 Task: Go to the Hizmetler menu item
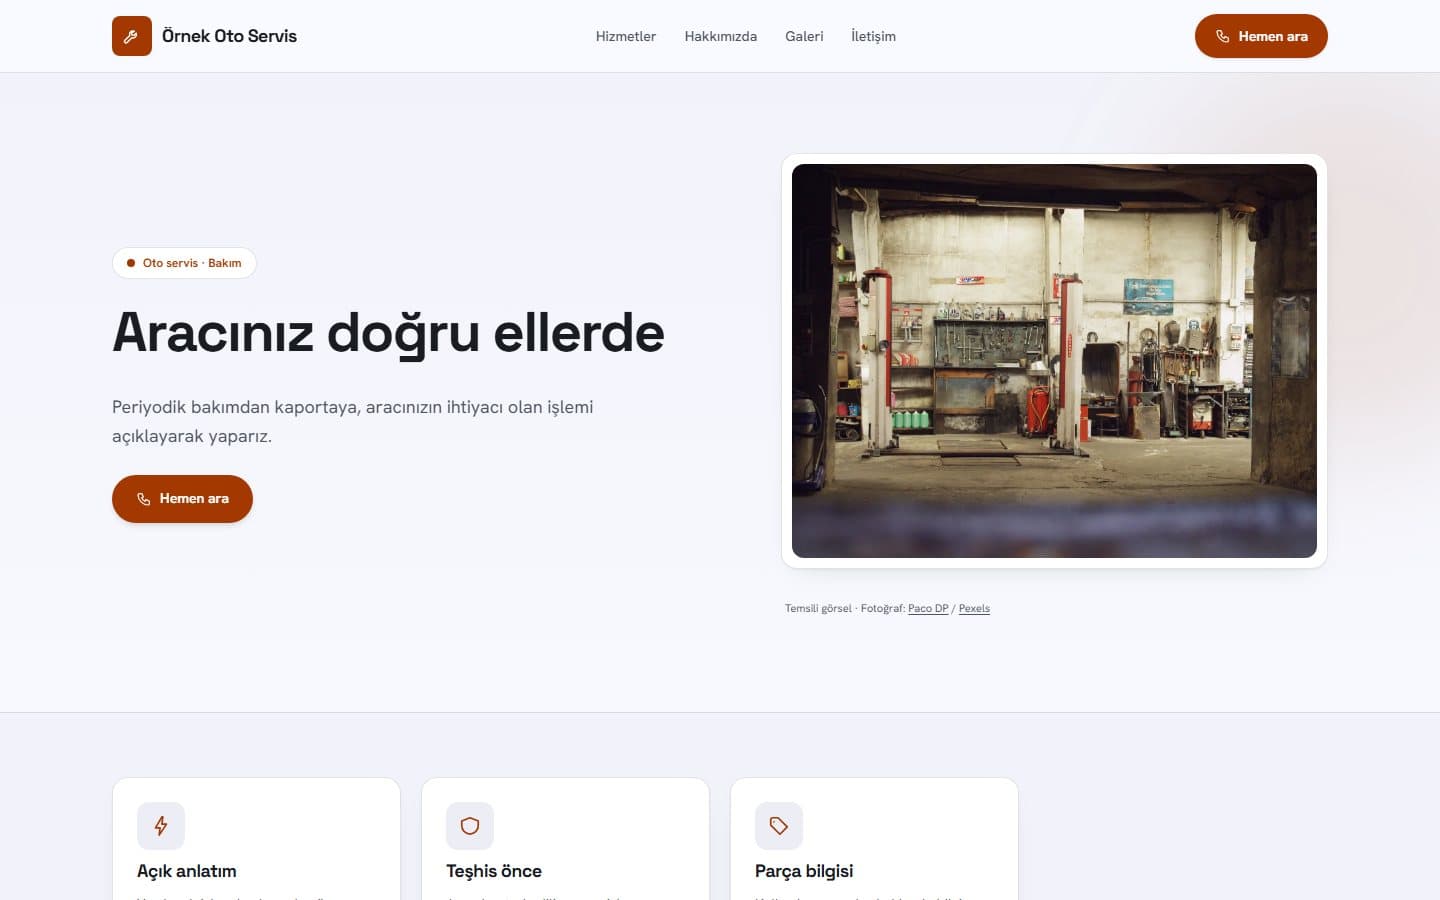pyautogui.click(x=626, y=36)
